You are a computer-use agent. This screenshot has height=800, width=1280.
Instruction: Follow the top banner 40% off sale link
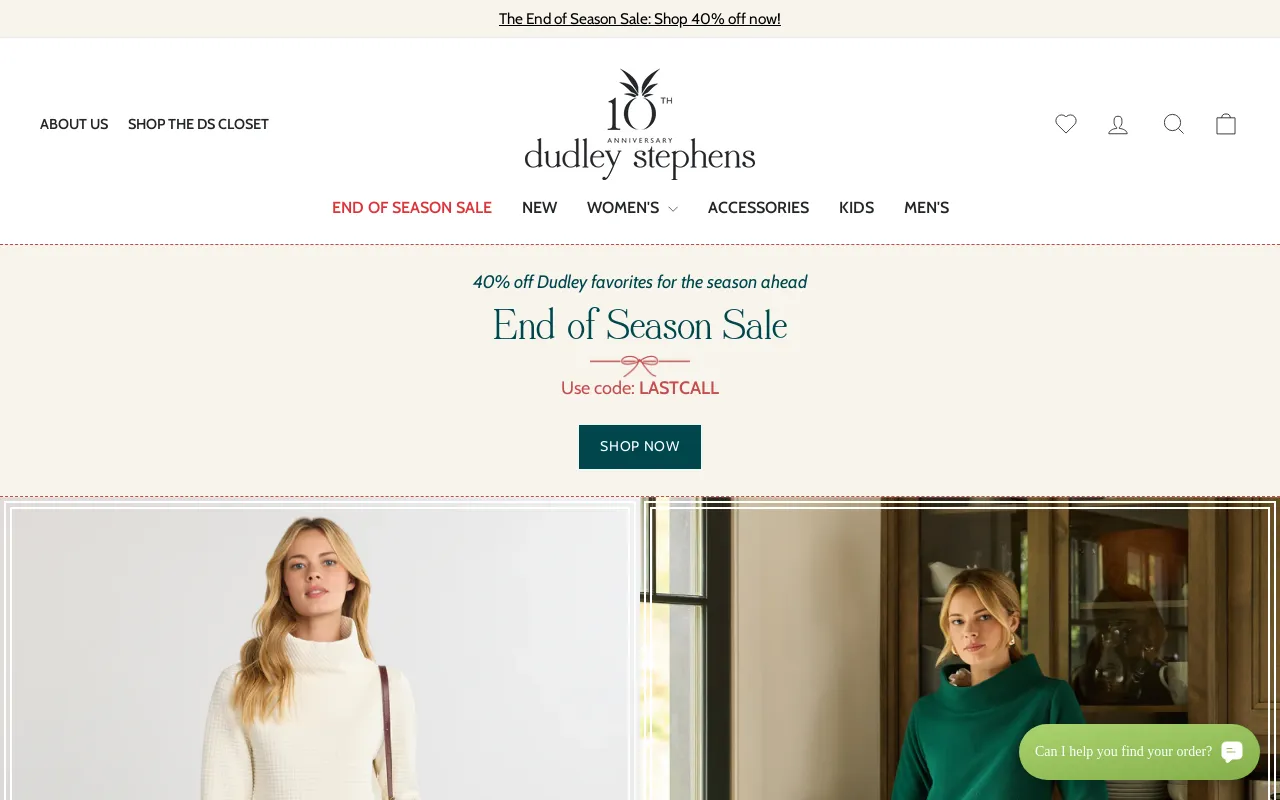point(640,19)
